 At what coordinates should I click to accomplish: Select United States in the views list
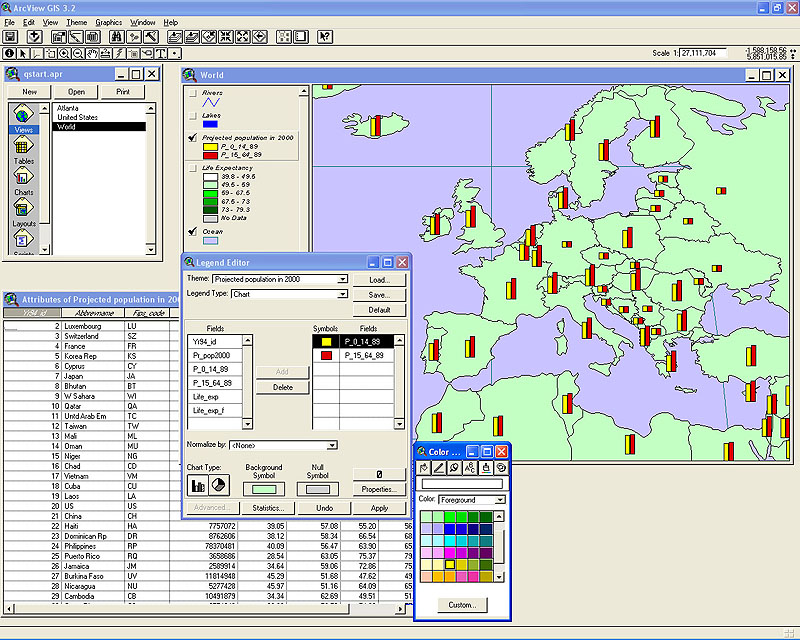click(77, 117)
